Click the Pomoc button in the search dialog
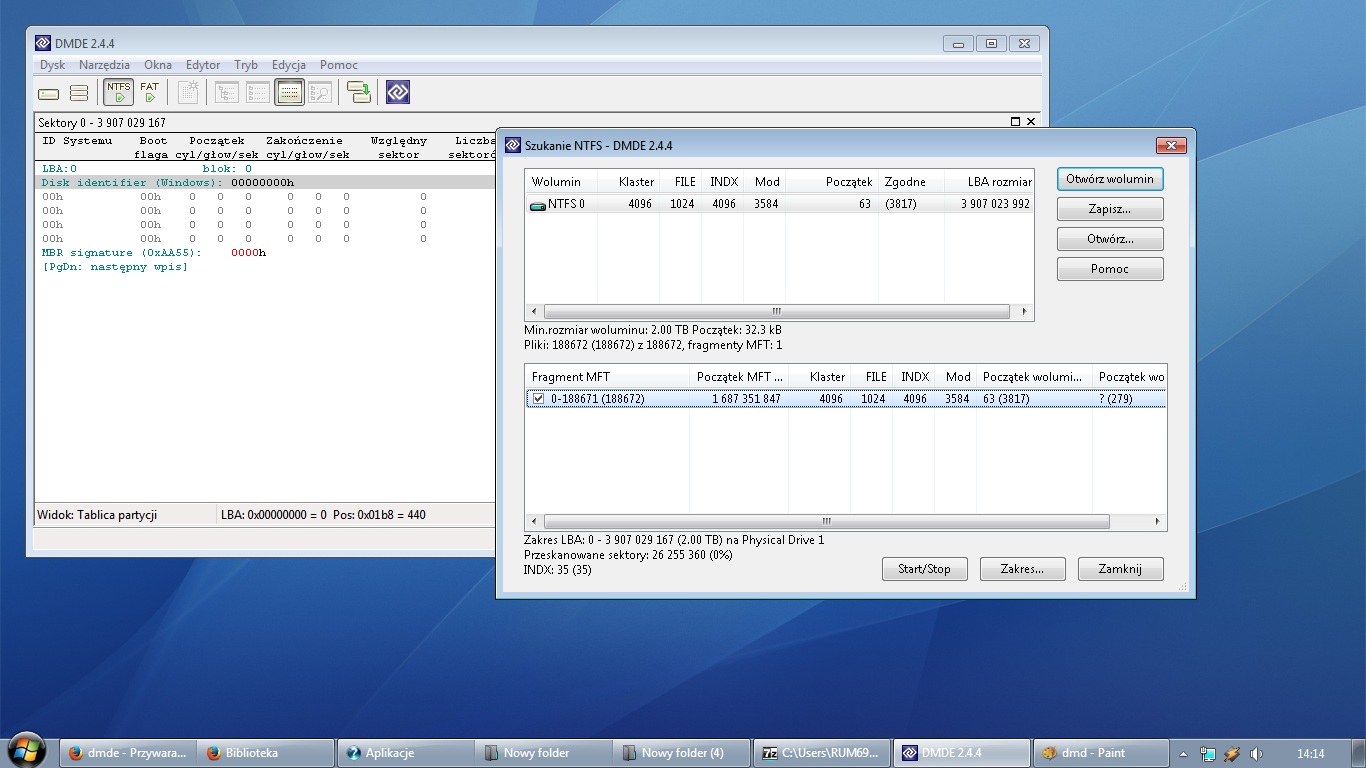Screen dimensions: 1366x768 pos(1110,269)
